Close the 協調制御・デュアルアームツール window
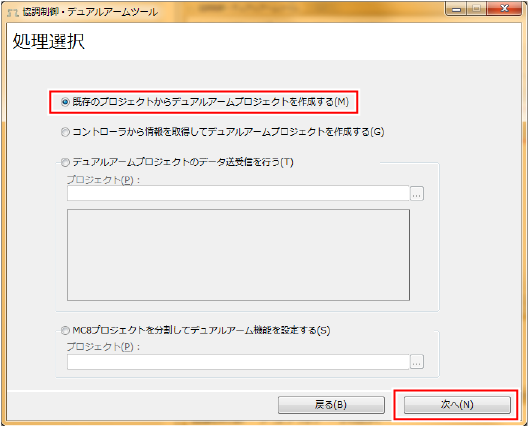This screenshot has height=426, width=528. [x=504, y=9]
